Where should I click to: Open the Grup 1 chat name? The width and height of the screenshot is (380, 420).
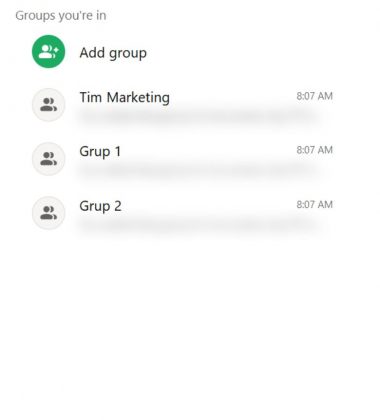click(x=100, y=152)
